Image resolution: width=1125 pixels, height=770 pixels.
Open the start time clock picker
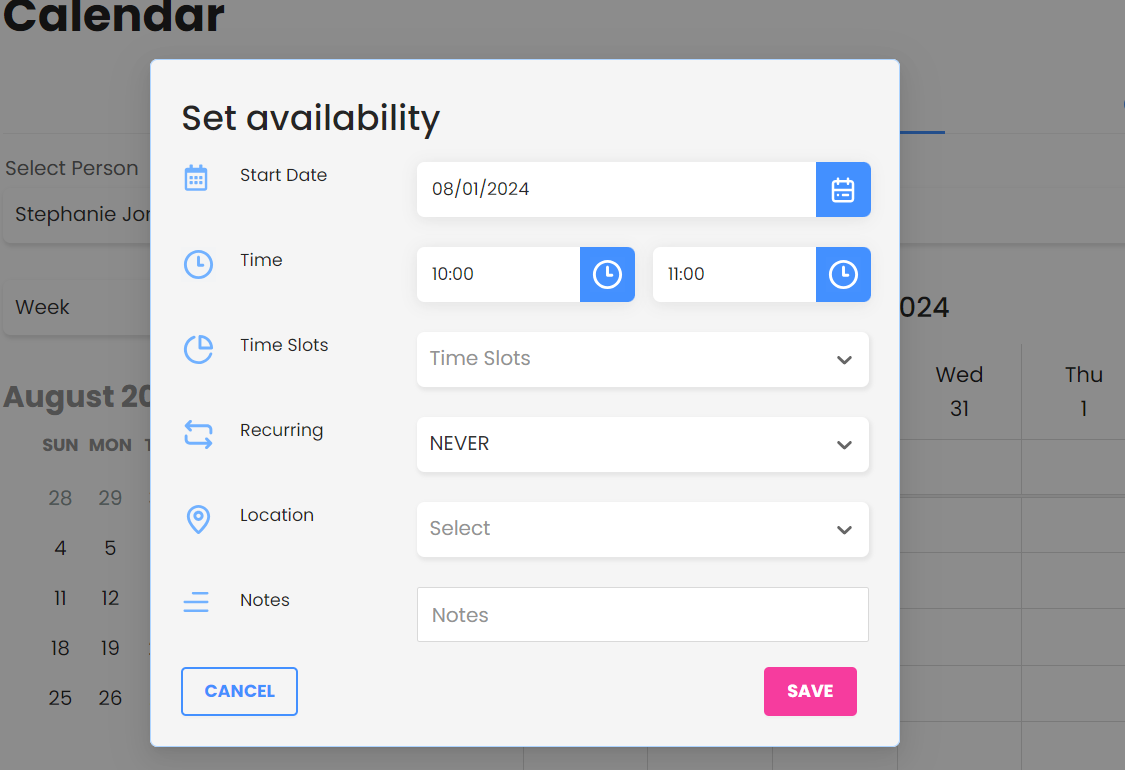coord(607,275)
